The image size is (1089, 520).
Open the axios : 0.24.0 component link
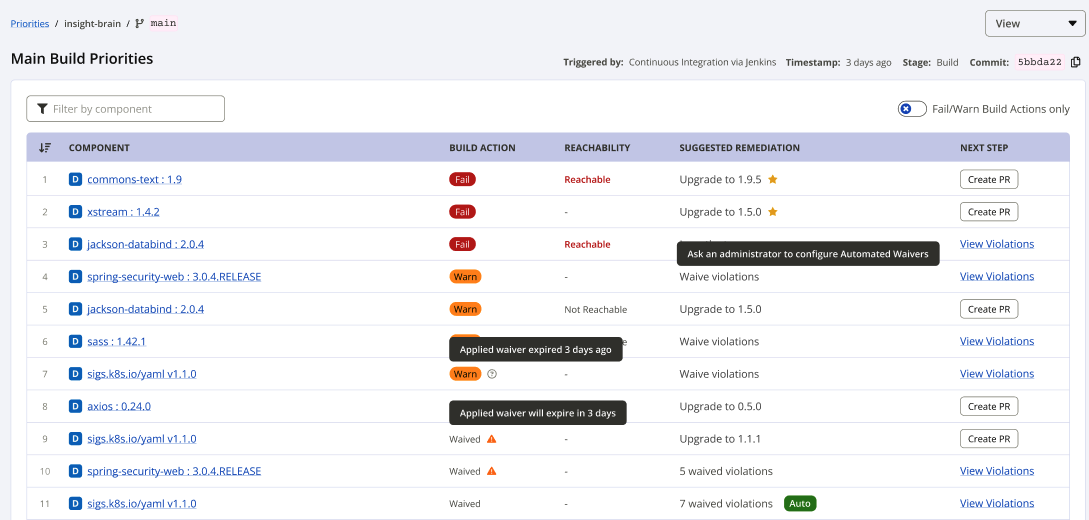point(119,406)
